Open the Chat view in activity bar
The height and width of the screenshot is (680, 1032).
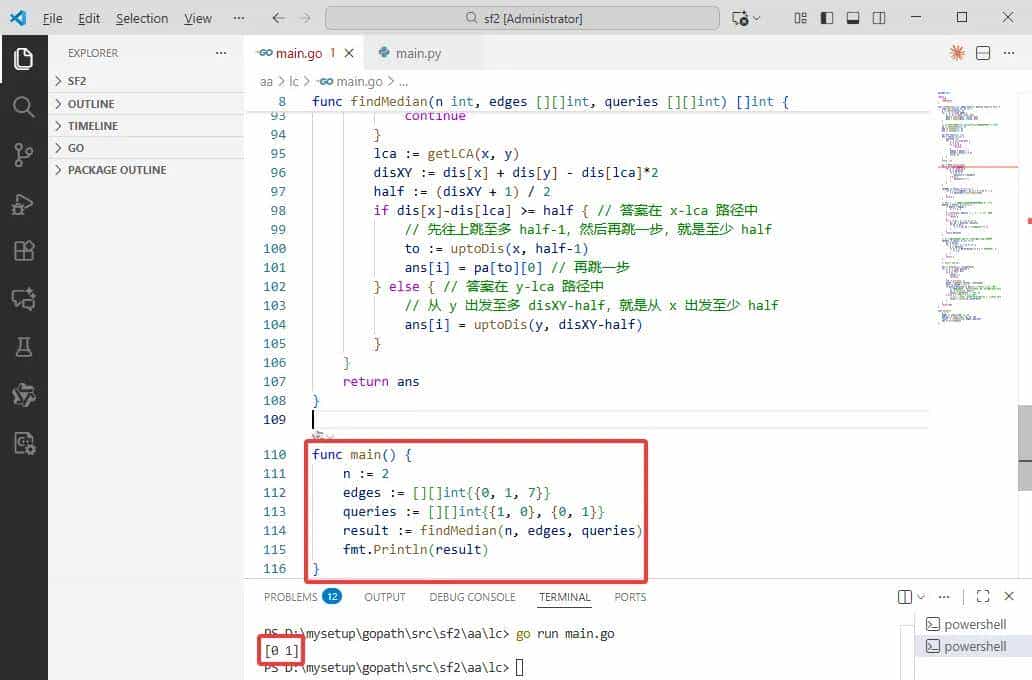coord(24,298)
